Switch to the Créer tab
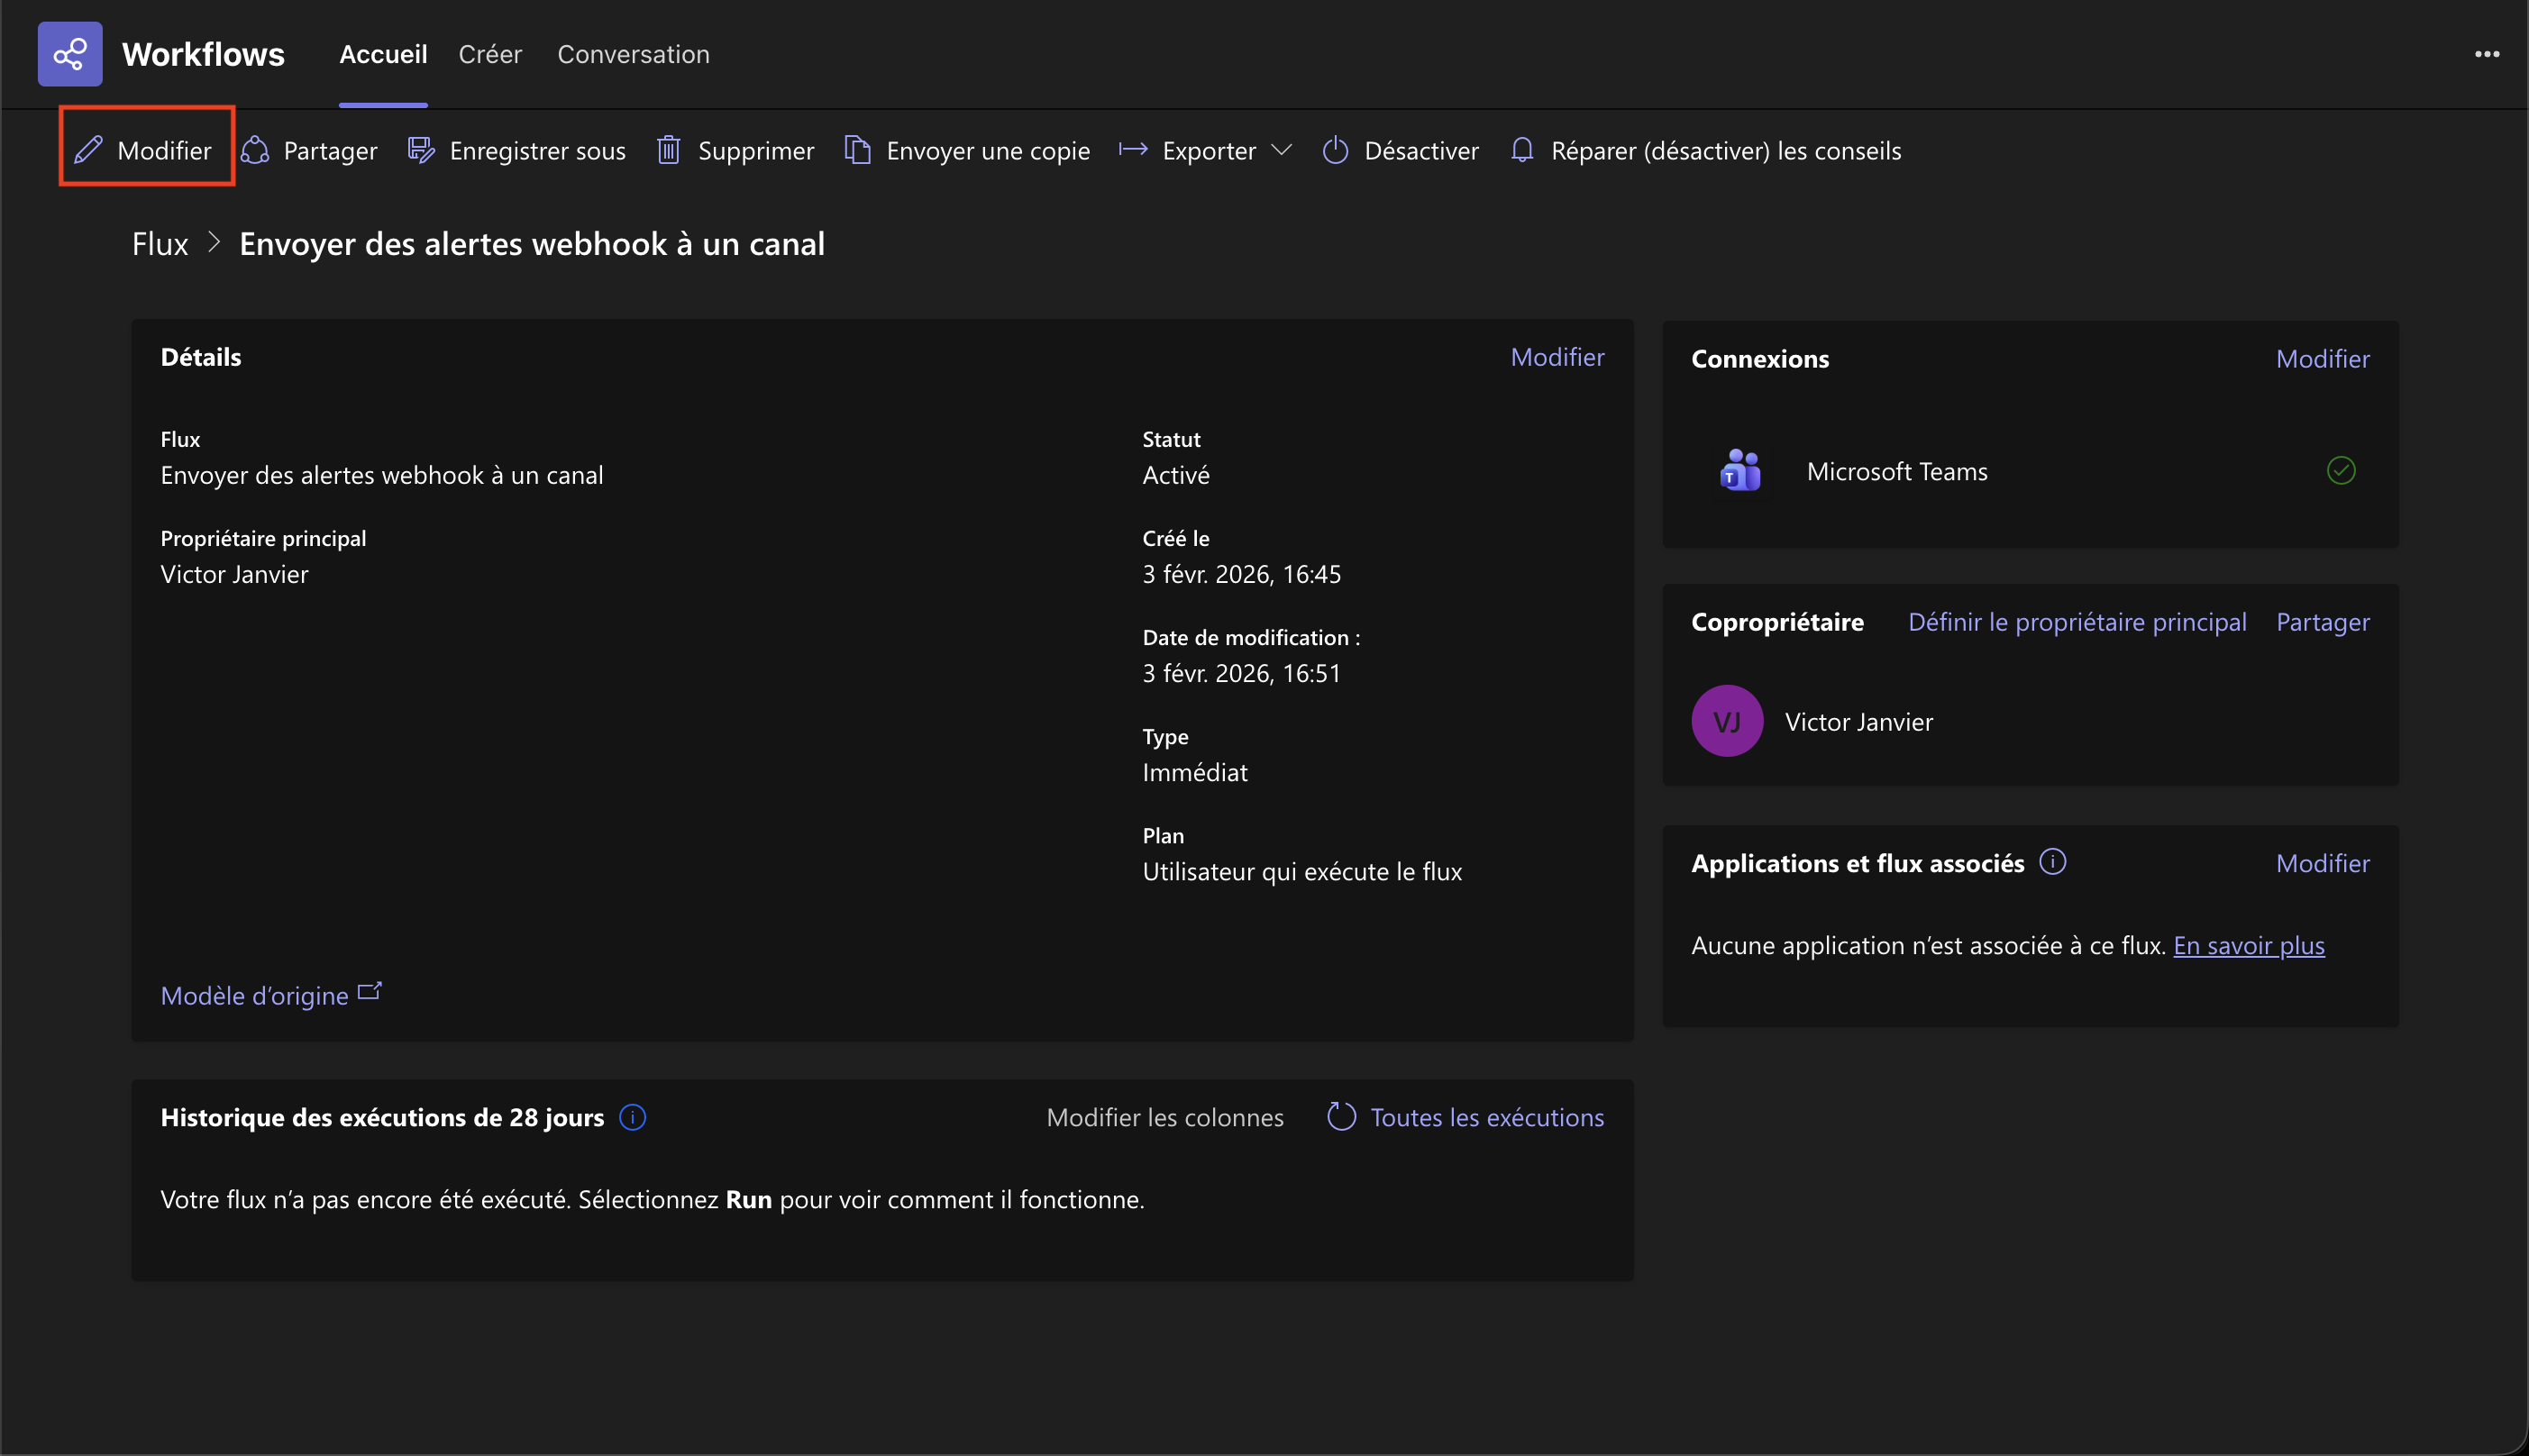 [x=490, y=54]
